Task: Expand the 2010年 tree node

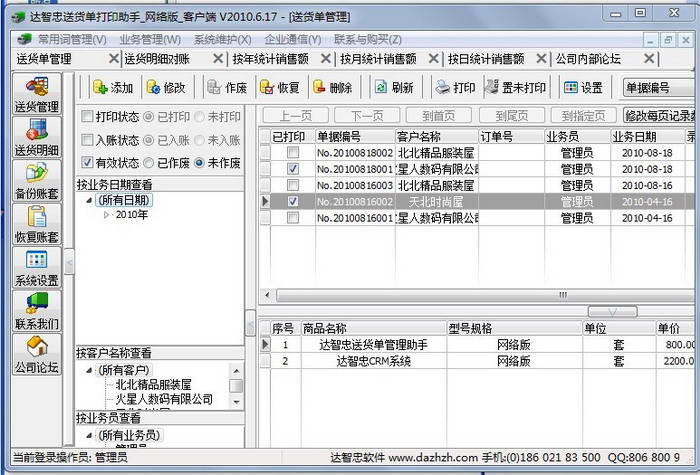Action: [106, 215]
